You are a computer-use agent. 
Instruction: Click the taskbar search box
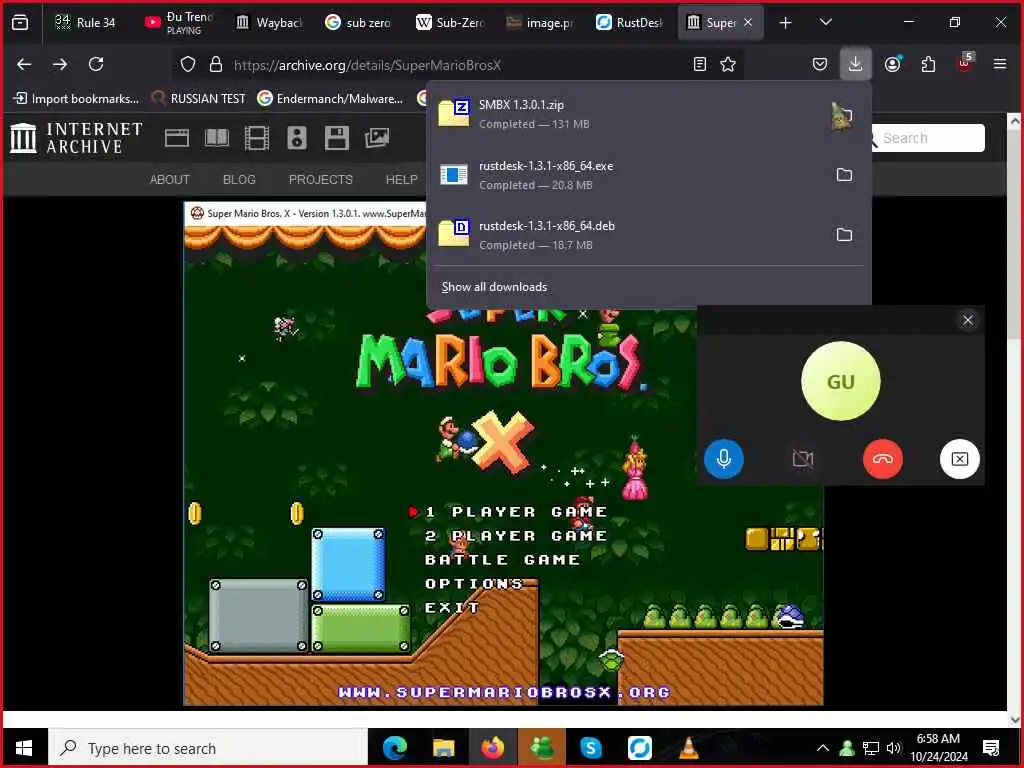pyautogui.click(x=208, y=748)
